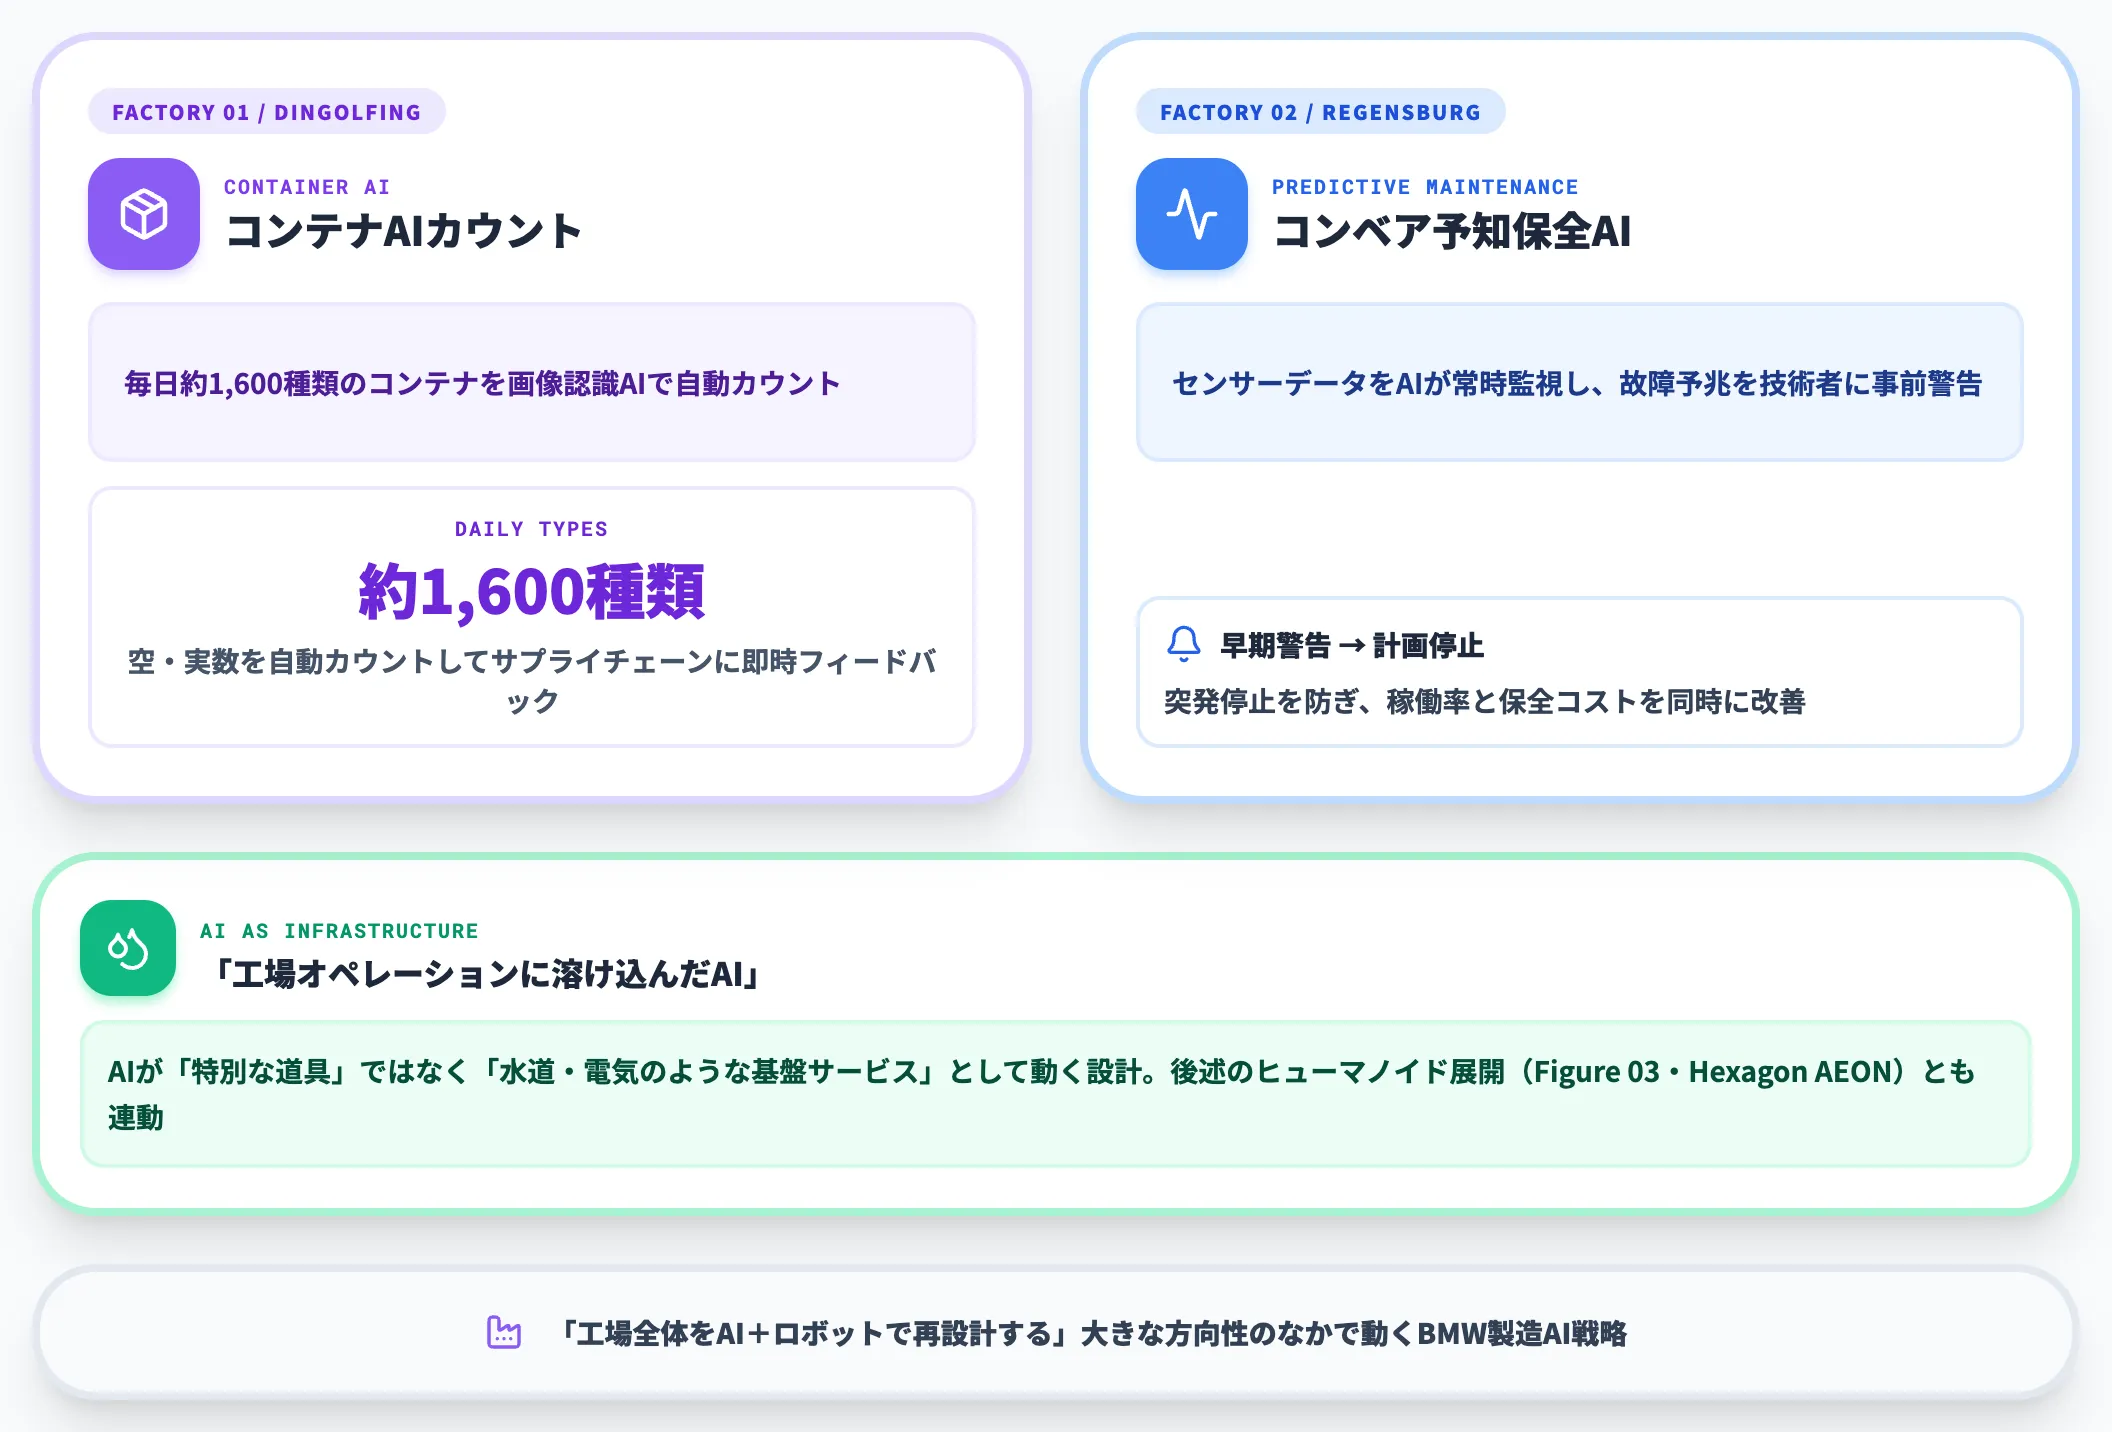Viewport: 2112px width, 1432px height.
Task: Click the large 約1,600種類 figure
Action: point(532,592)
